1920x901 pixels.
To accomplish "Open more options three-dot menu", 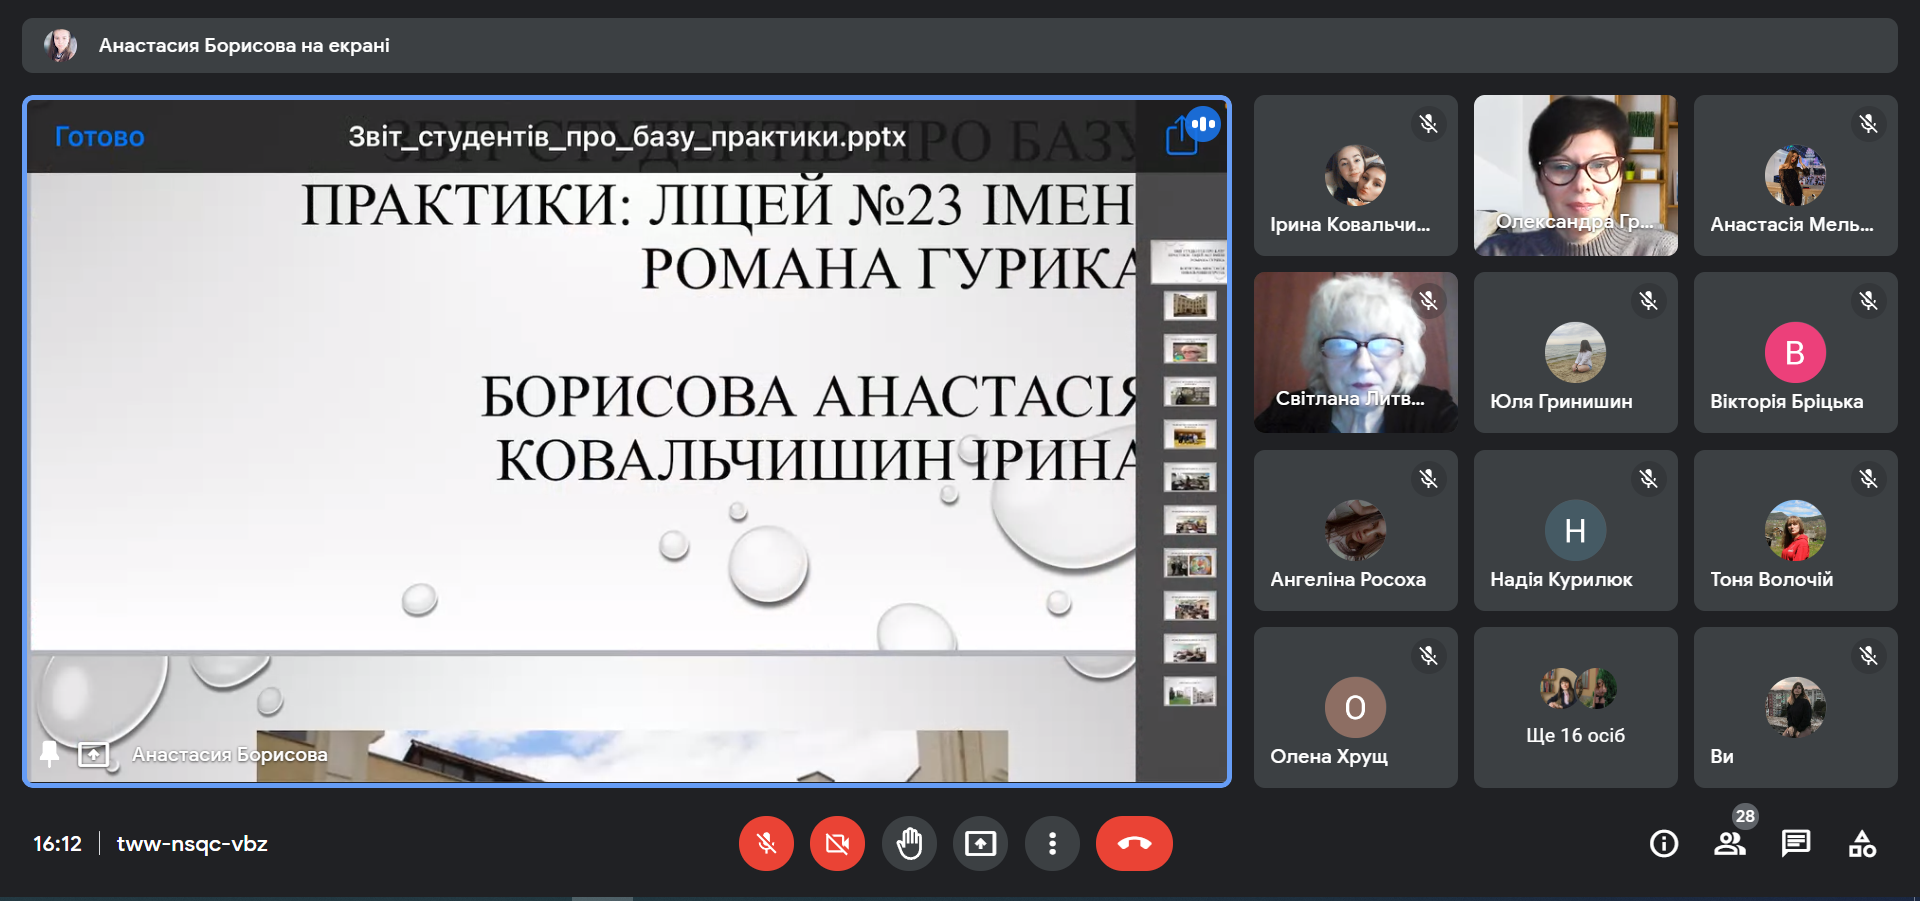I will (1052, 844).
